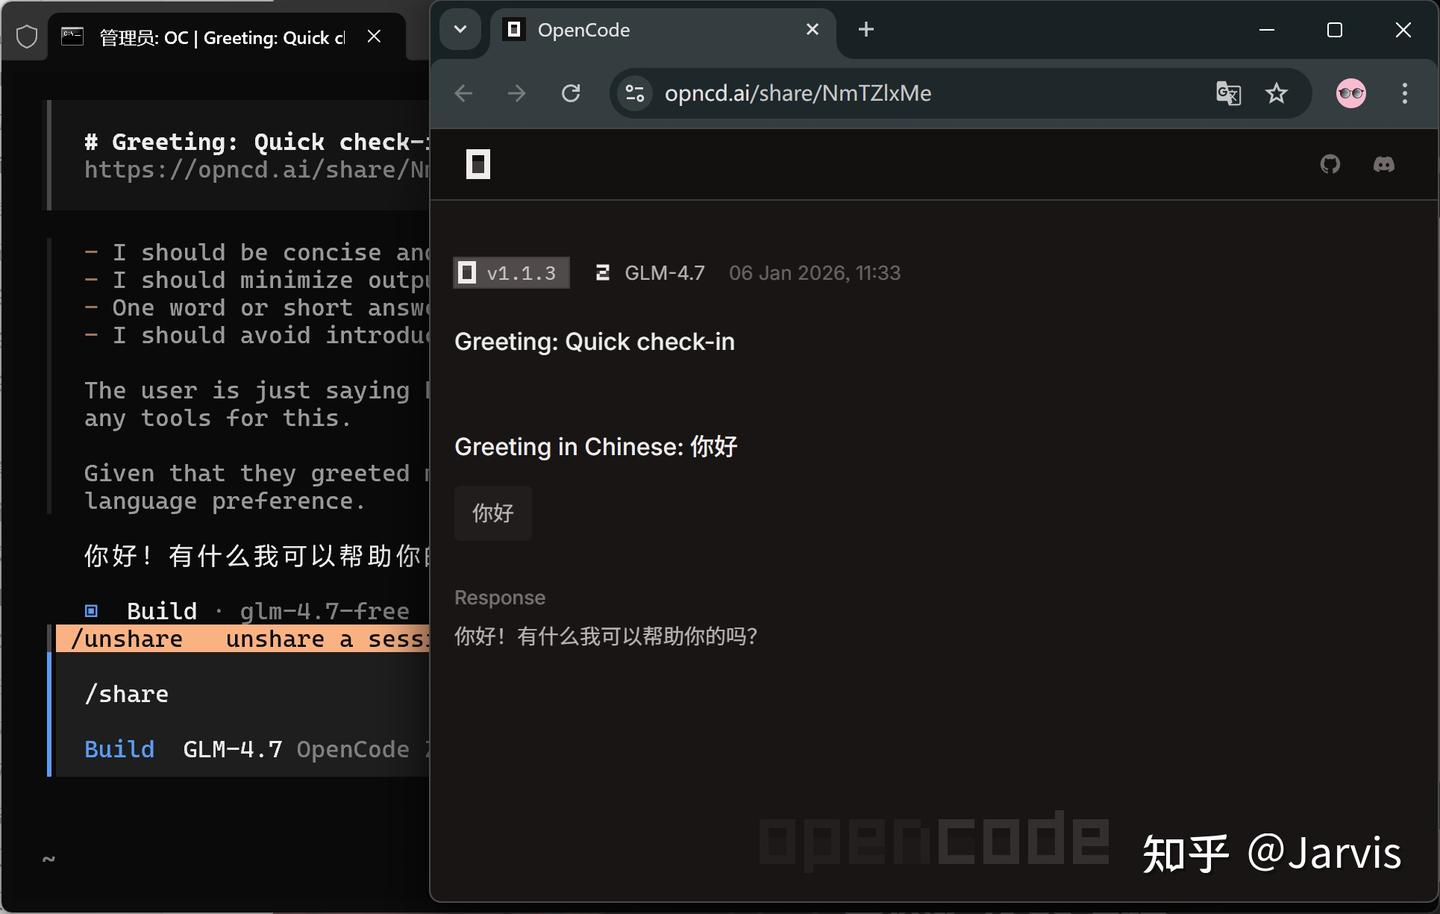This screenshot has width=1440, height=914.
Task: Click the 你好 user message bubble
Action: point(493,513)
